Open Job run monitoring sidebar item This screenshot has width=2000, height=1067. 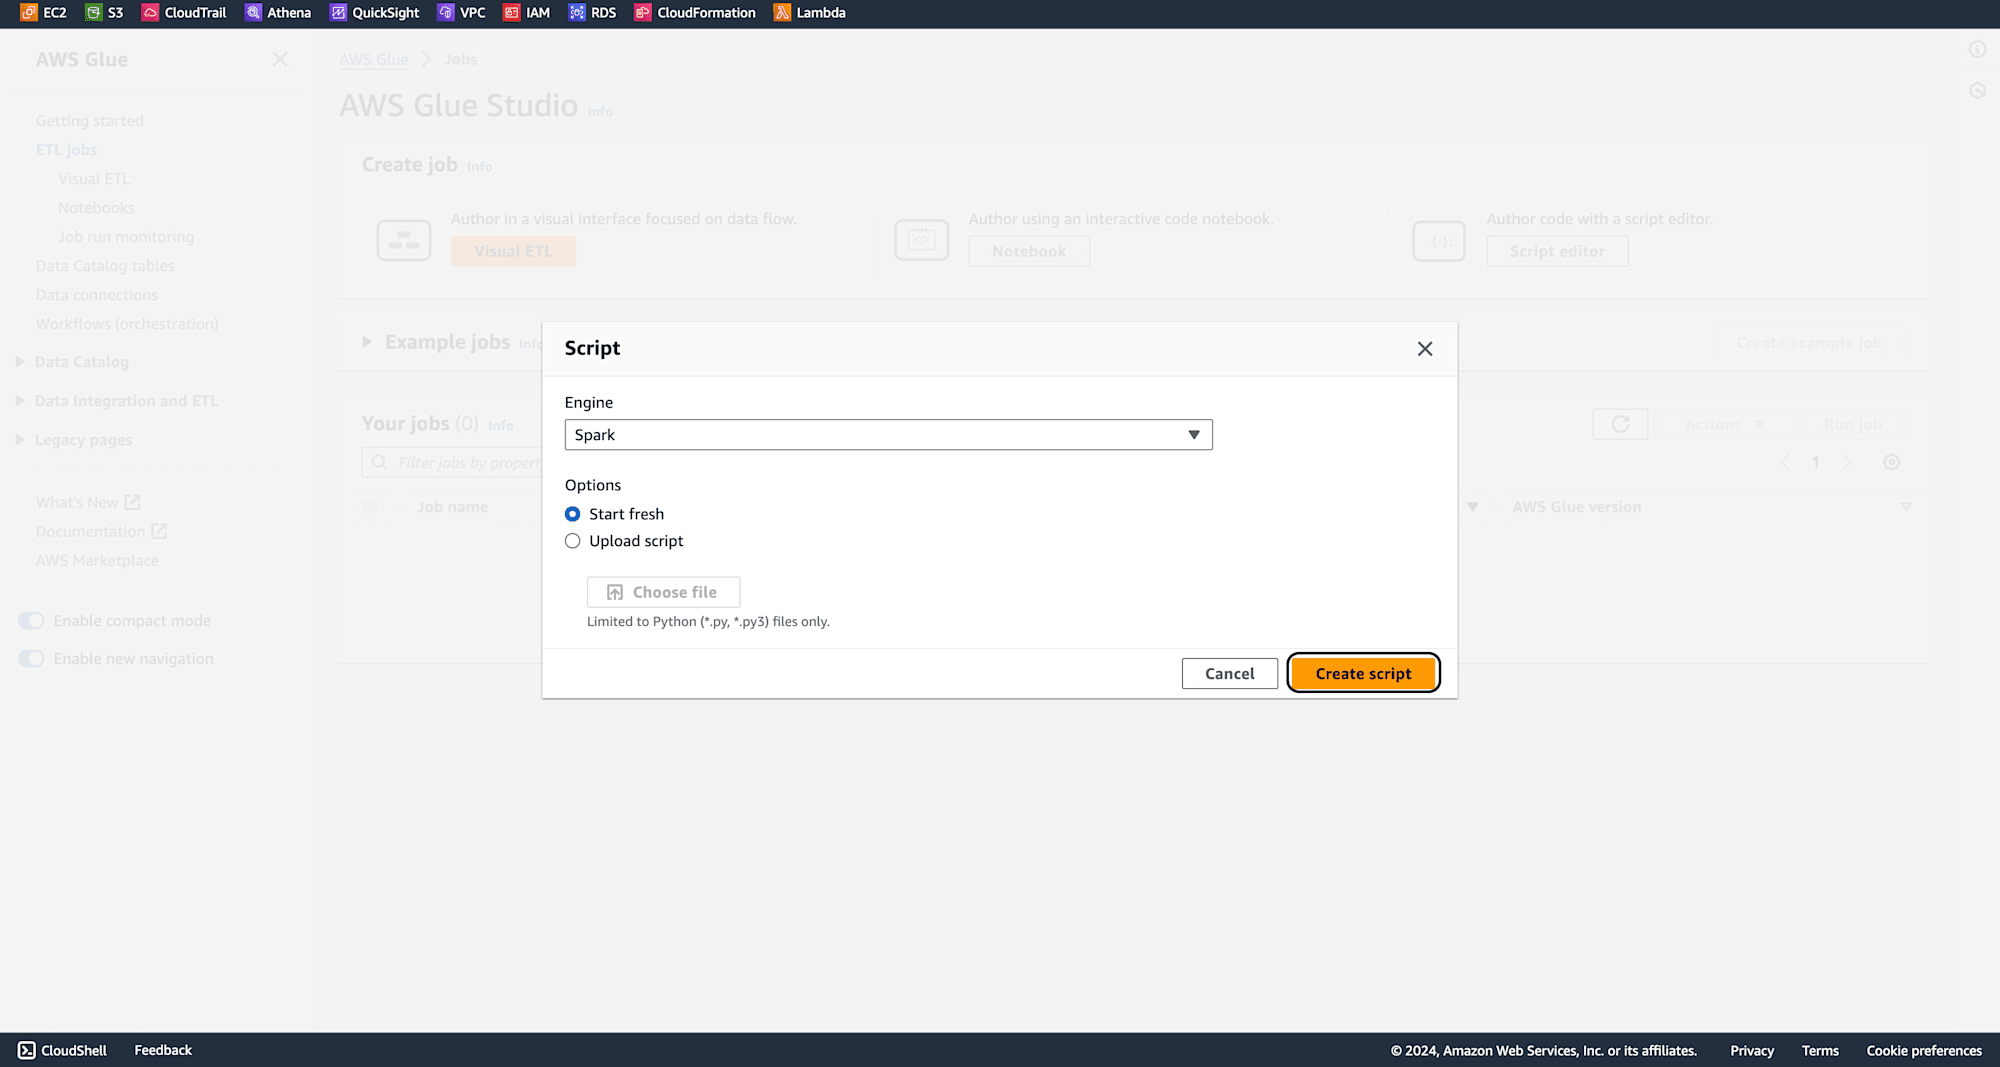pyautogui.click(x=126, y=237)
